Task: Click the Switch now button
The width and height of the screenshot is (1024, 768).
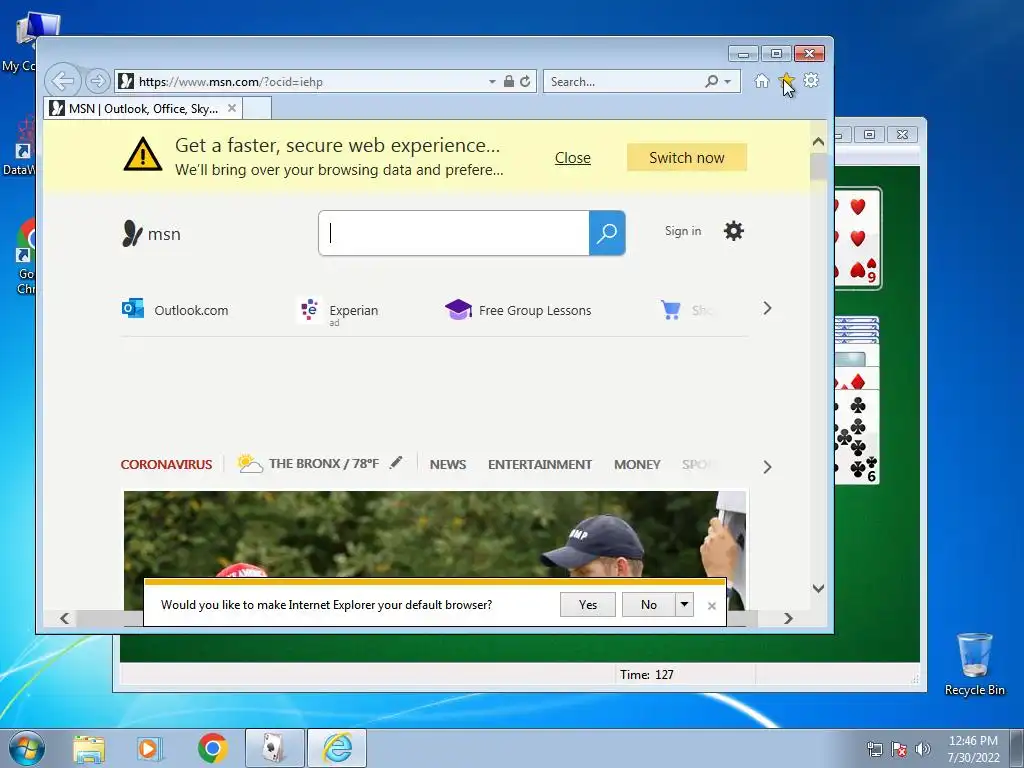Action: pyautogui.click(x=686, y=157)
